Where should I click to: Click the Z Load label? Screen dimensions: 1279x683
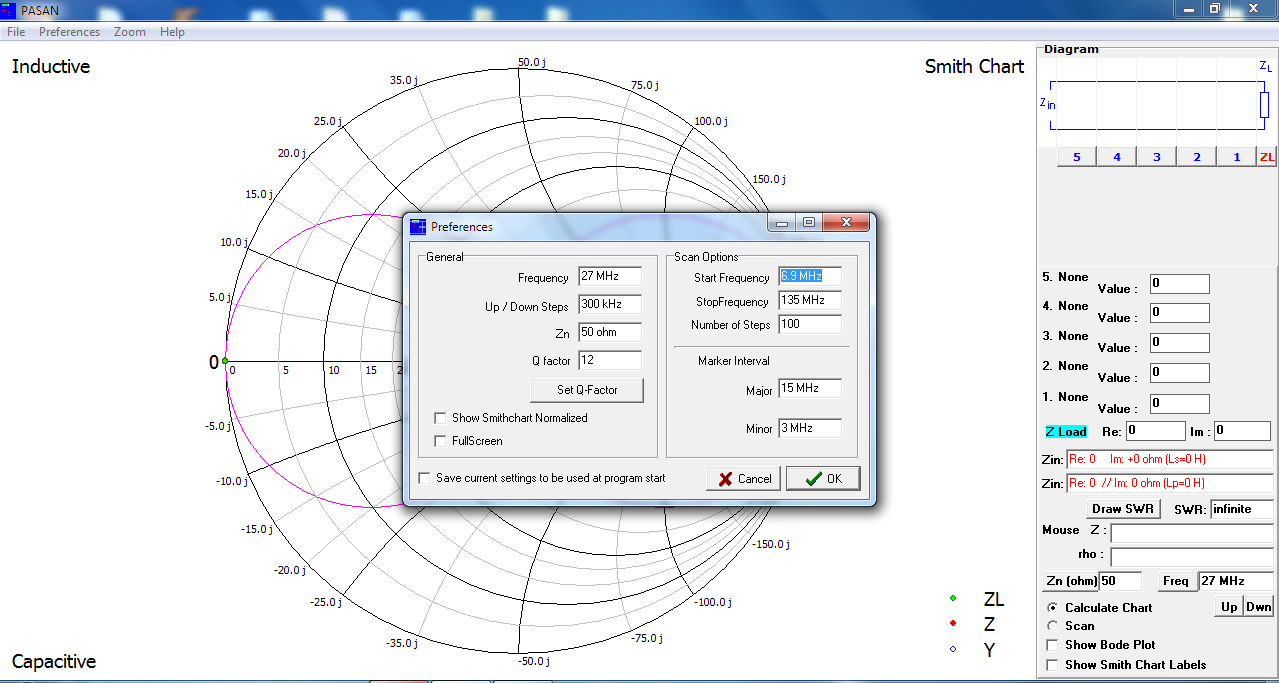[x=1066, y=432]
